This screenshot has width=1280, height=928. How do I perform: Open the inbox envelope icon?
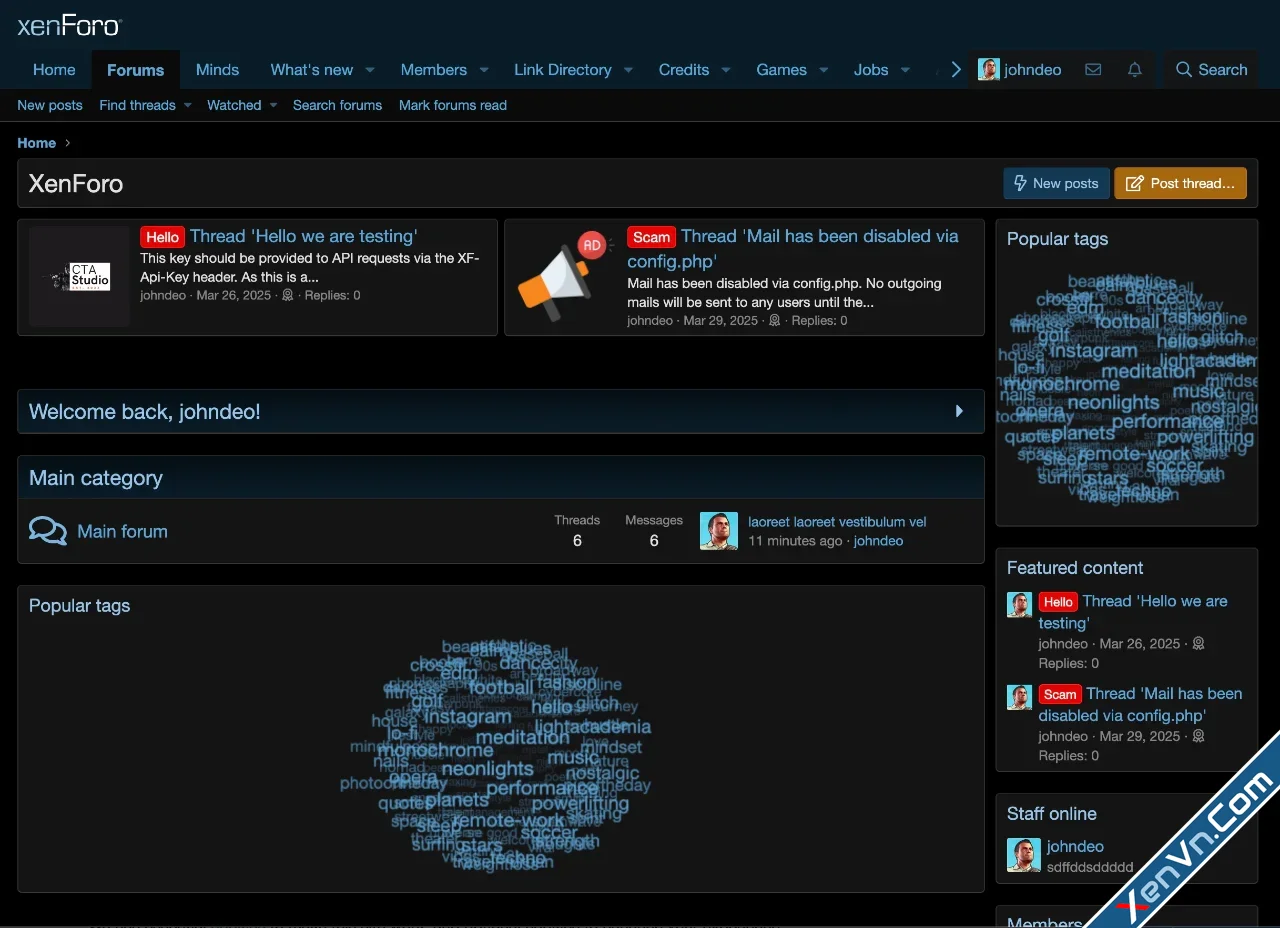pyautogui.click(x=1093, y=69)
